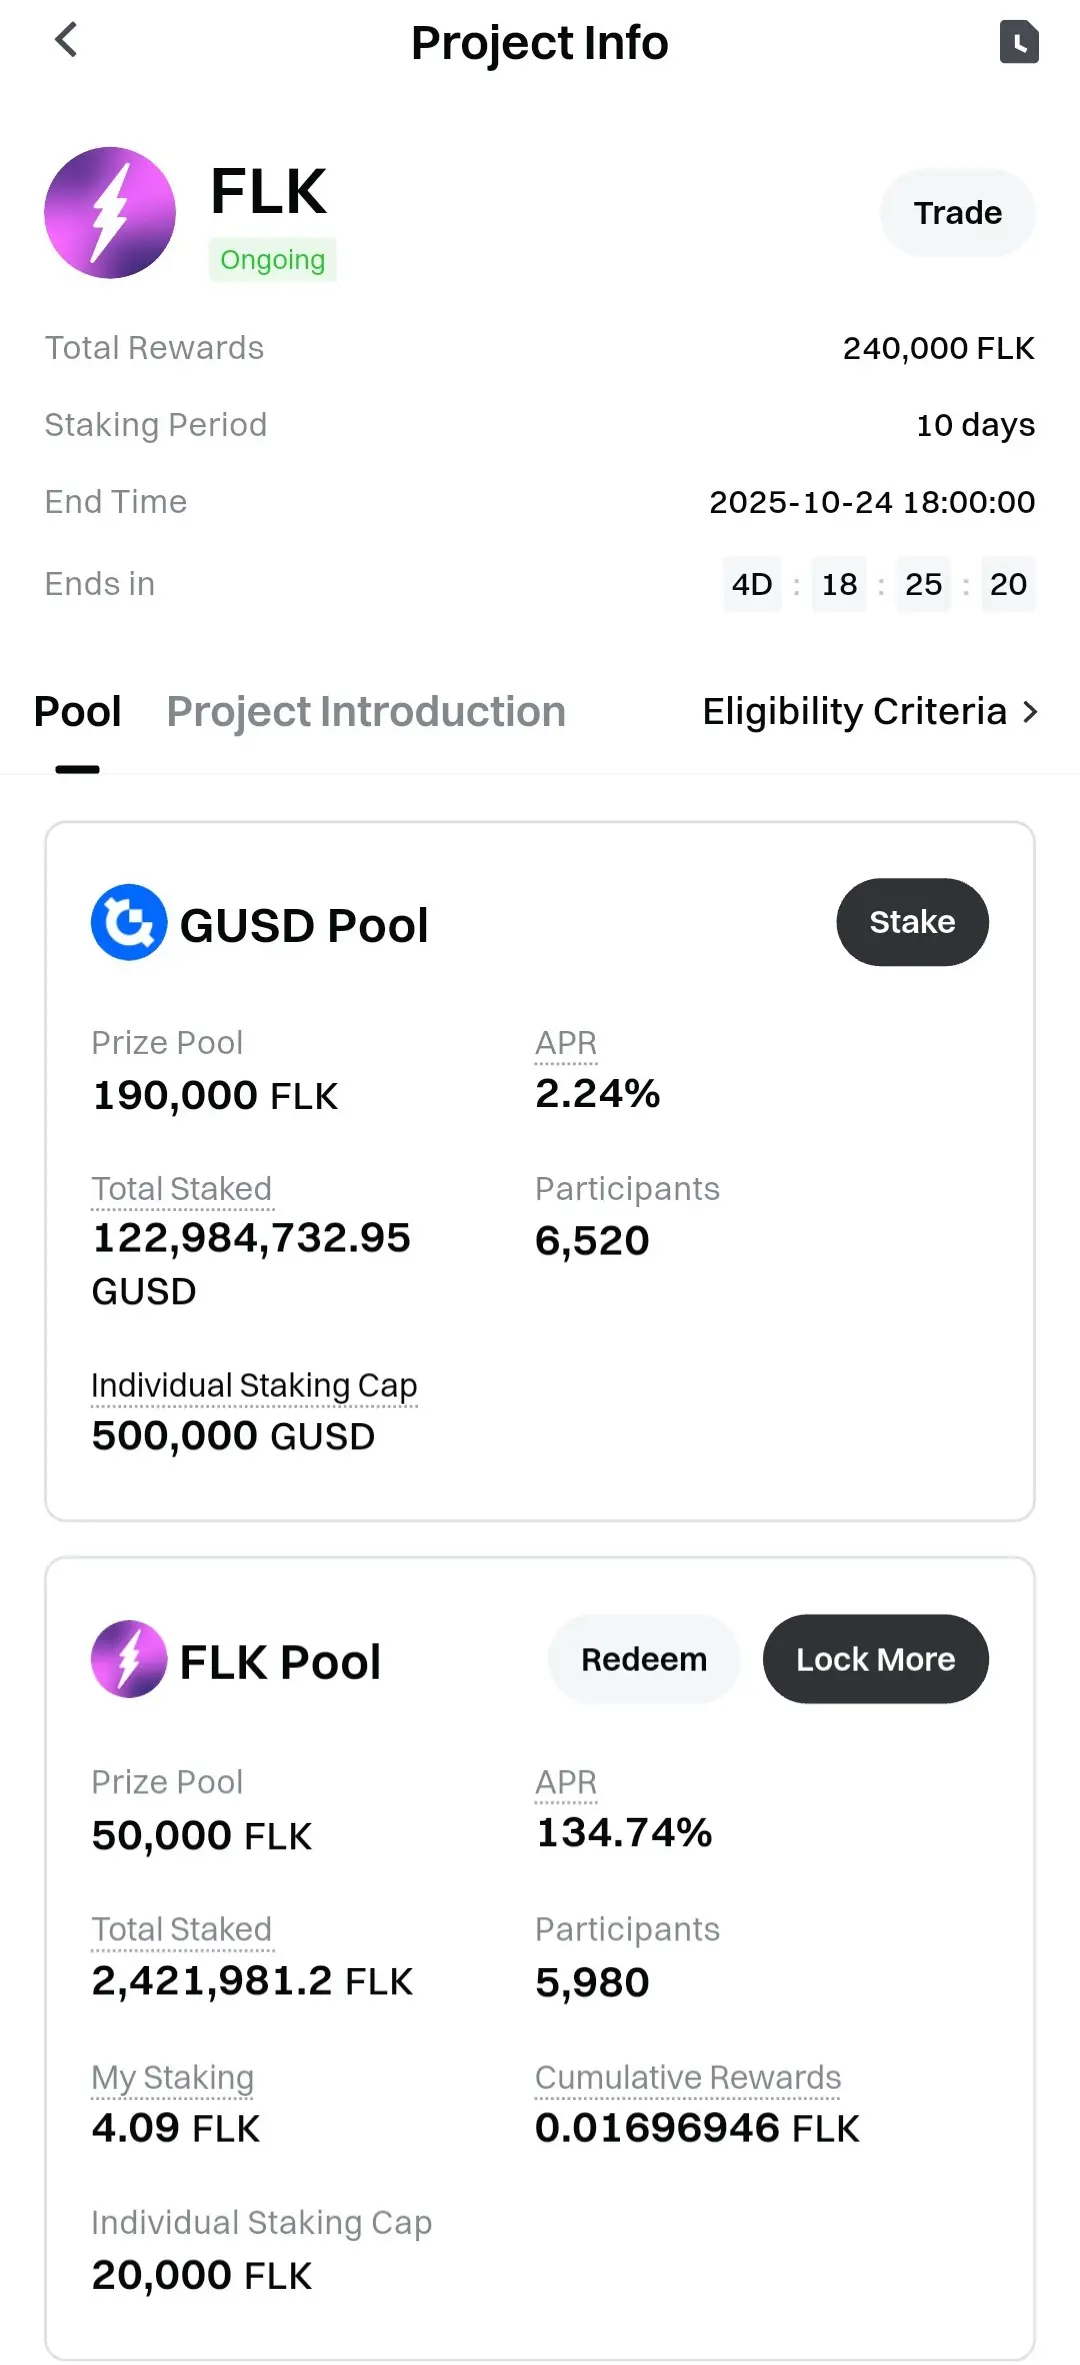
Task: Open the Project Introduction tab
Action: point(366,712)
